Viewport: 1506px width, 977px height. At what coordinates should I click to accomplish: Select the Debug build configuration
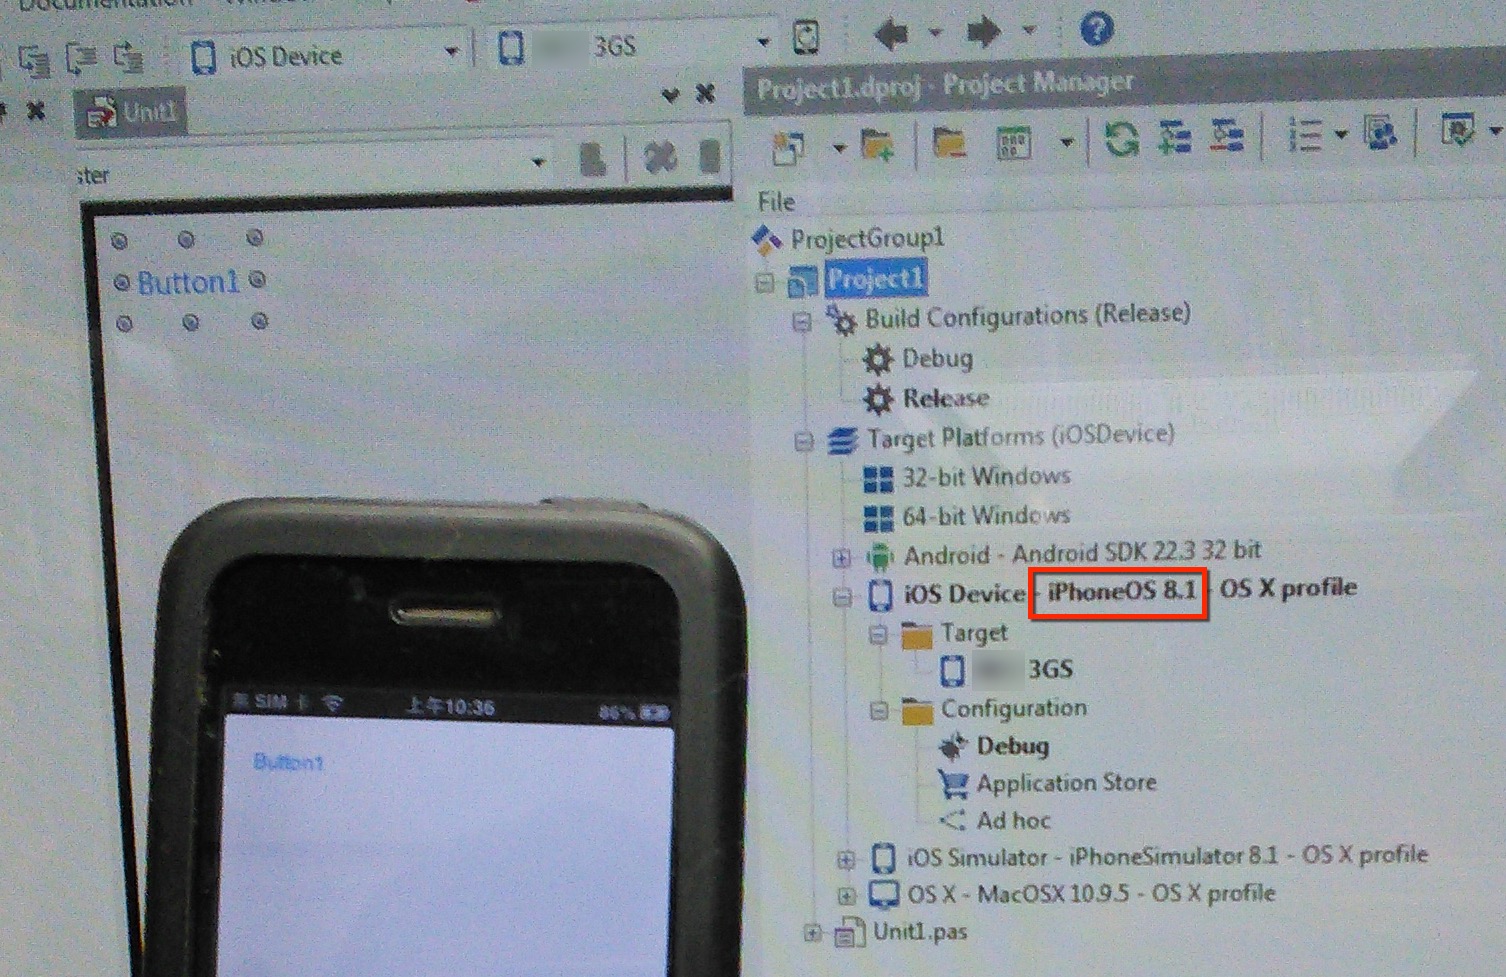pos(937,358)
